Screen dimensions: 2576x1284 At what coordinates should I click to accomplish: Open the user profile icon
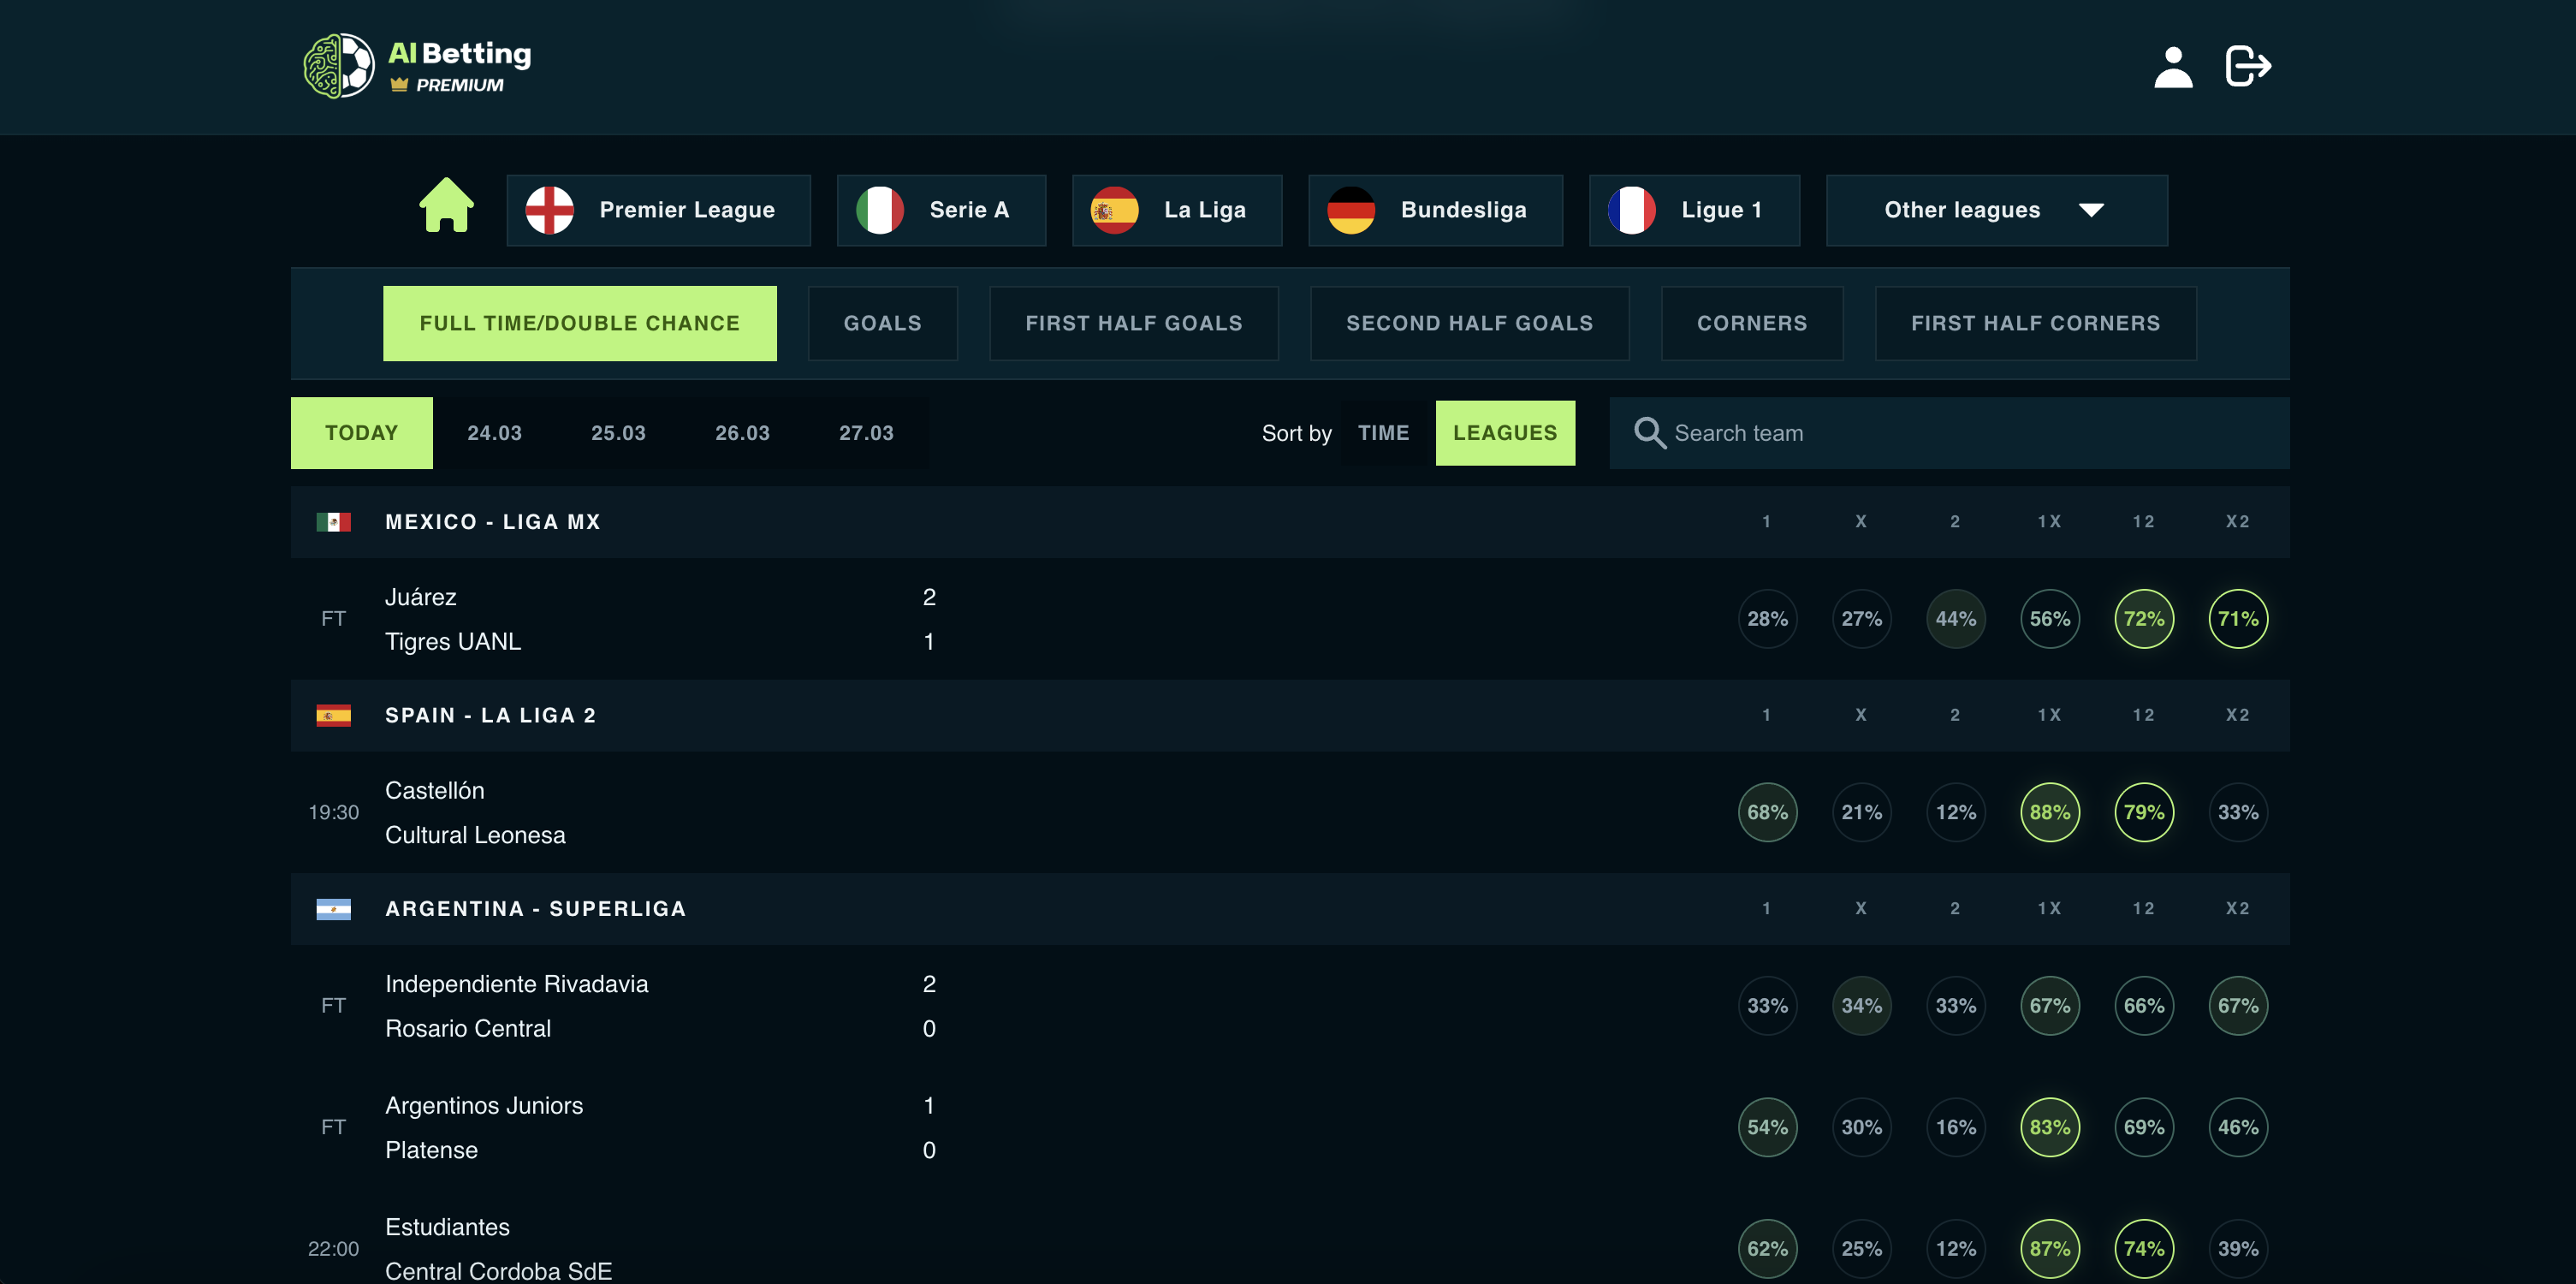click(2172, 67)
